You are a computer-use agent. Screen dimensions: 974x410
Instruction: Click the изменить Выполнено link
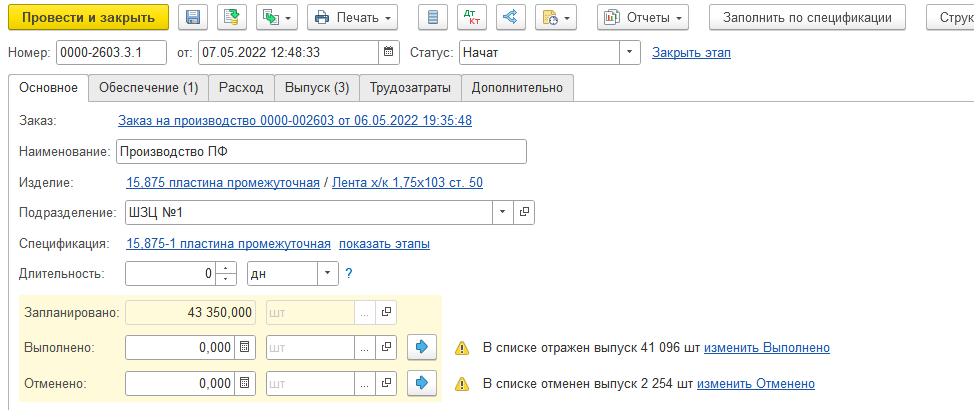pos(767,348)
